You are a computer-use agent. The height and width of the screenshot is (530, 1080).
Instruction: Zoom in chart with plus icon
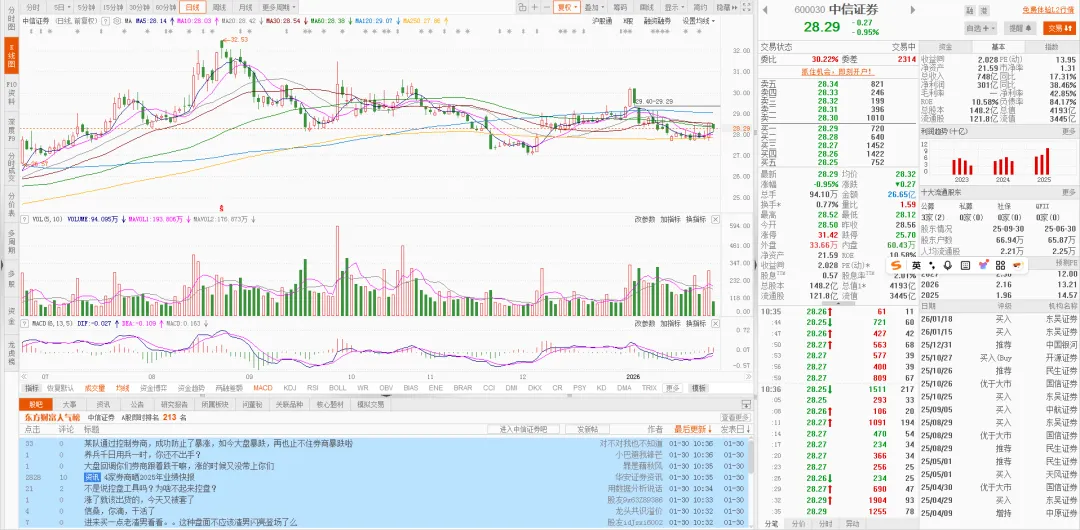click(x=534, y=7)
